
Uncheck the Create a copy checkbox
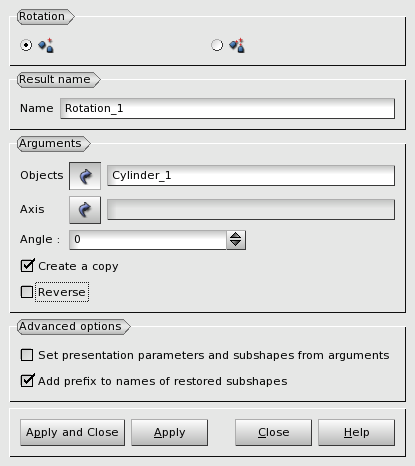pos(27,266)
